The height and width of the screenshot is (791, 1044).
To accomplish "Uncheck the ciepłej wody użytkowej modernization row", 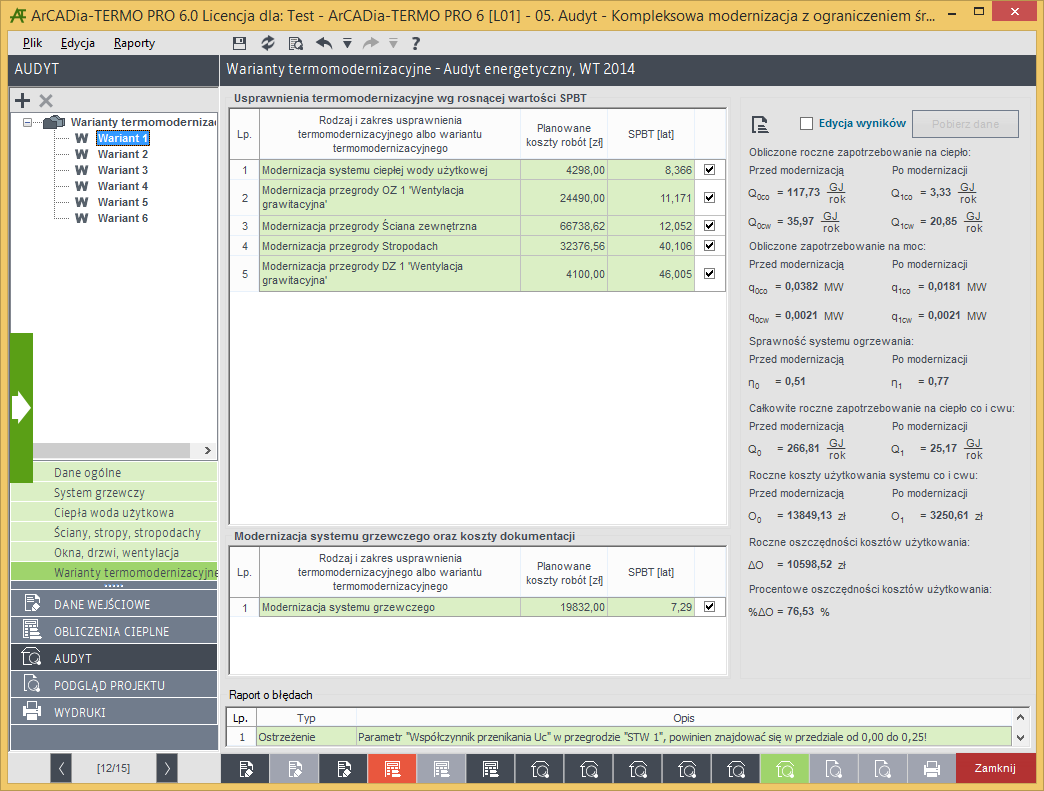I will tap(710, 170).
